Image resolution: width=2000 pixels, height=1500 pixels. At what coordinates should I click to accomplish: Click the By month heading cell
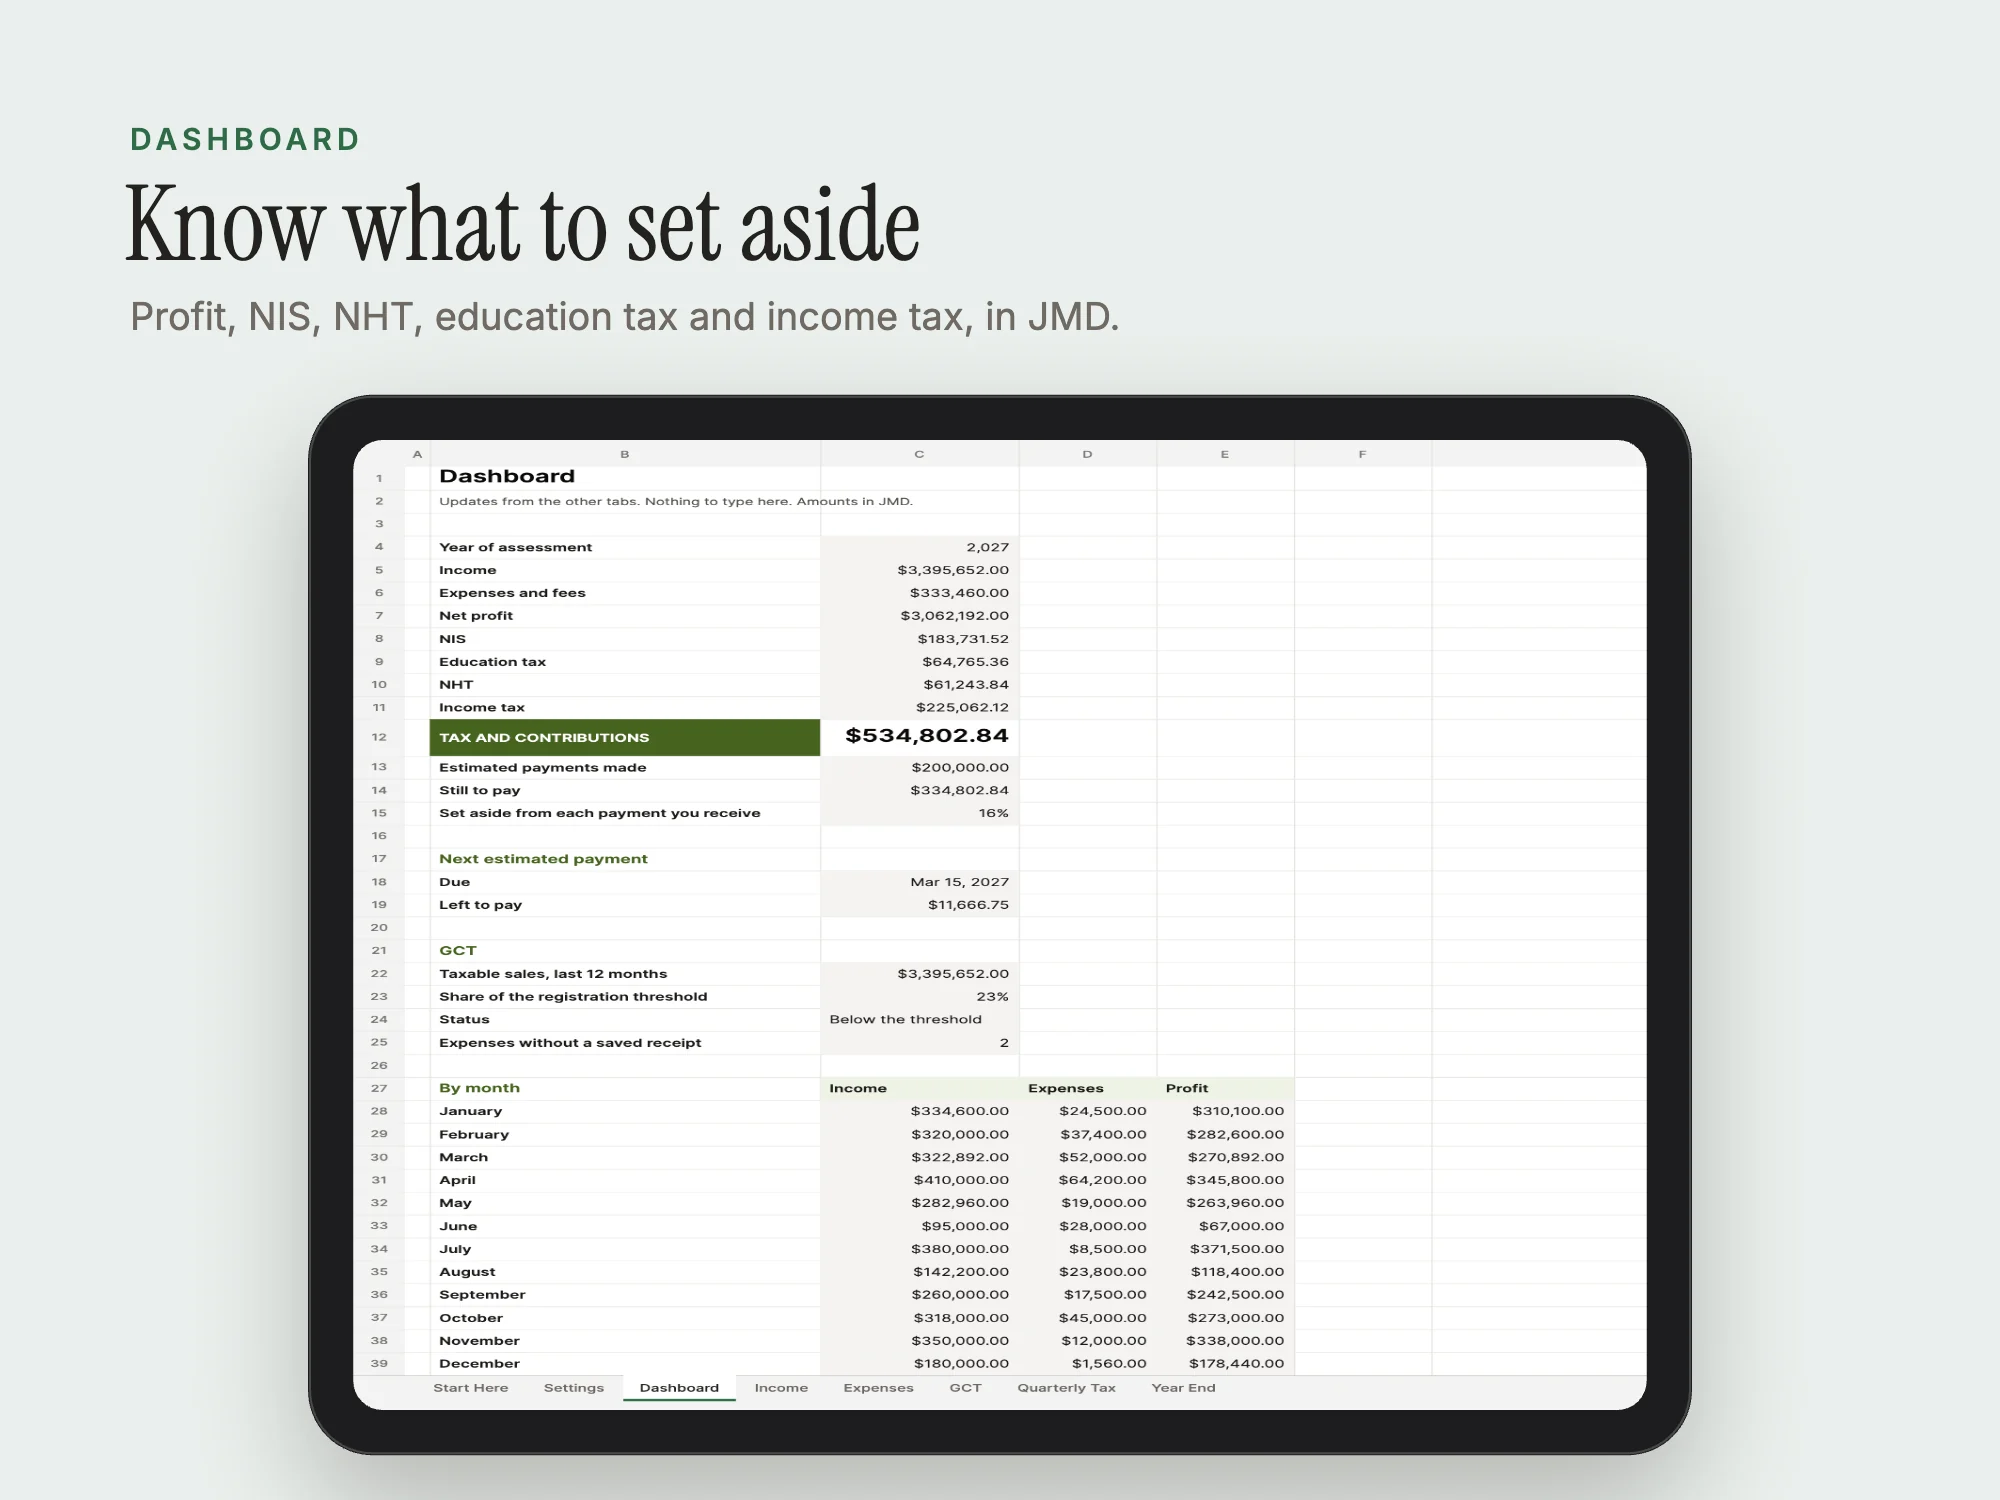[625, 1088]
